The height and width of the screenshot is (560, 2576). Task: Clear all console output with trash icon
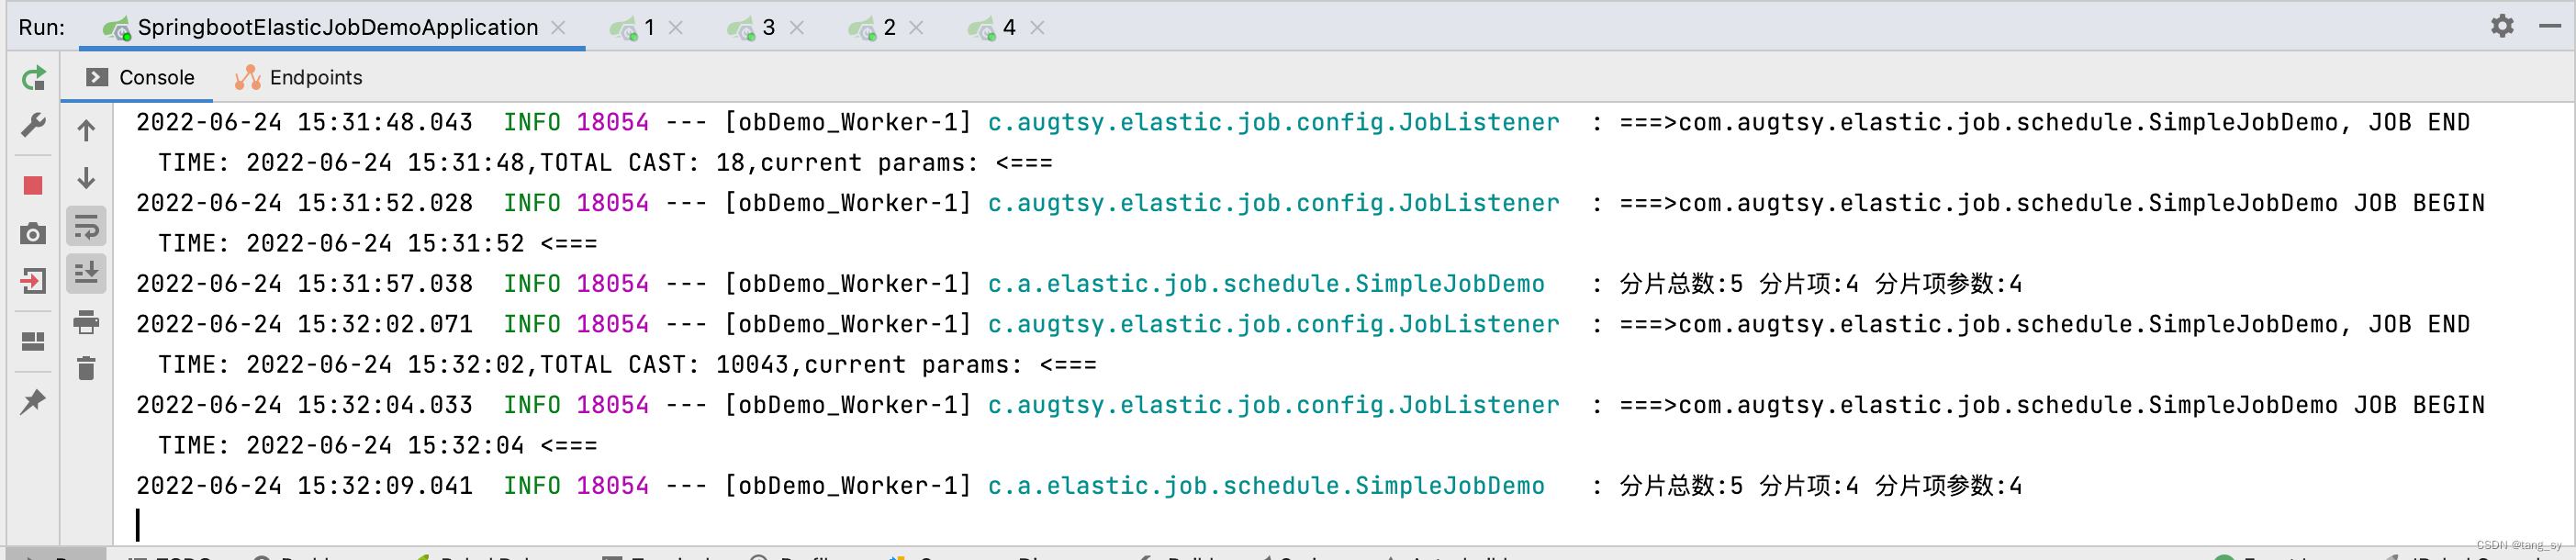tap(86, 369)
